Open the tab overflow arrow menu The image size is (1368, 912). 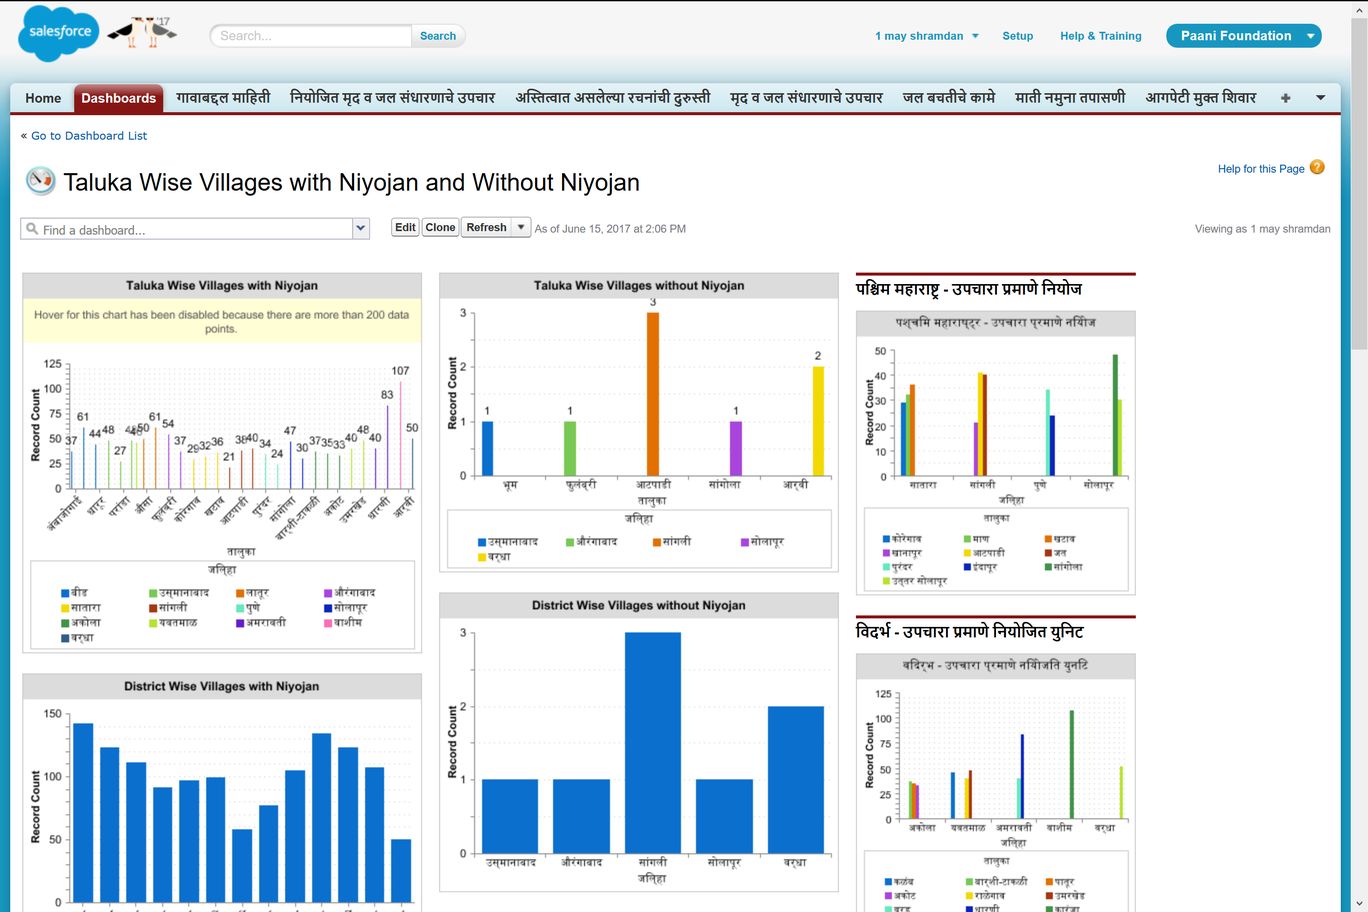1320,98
